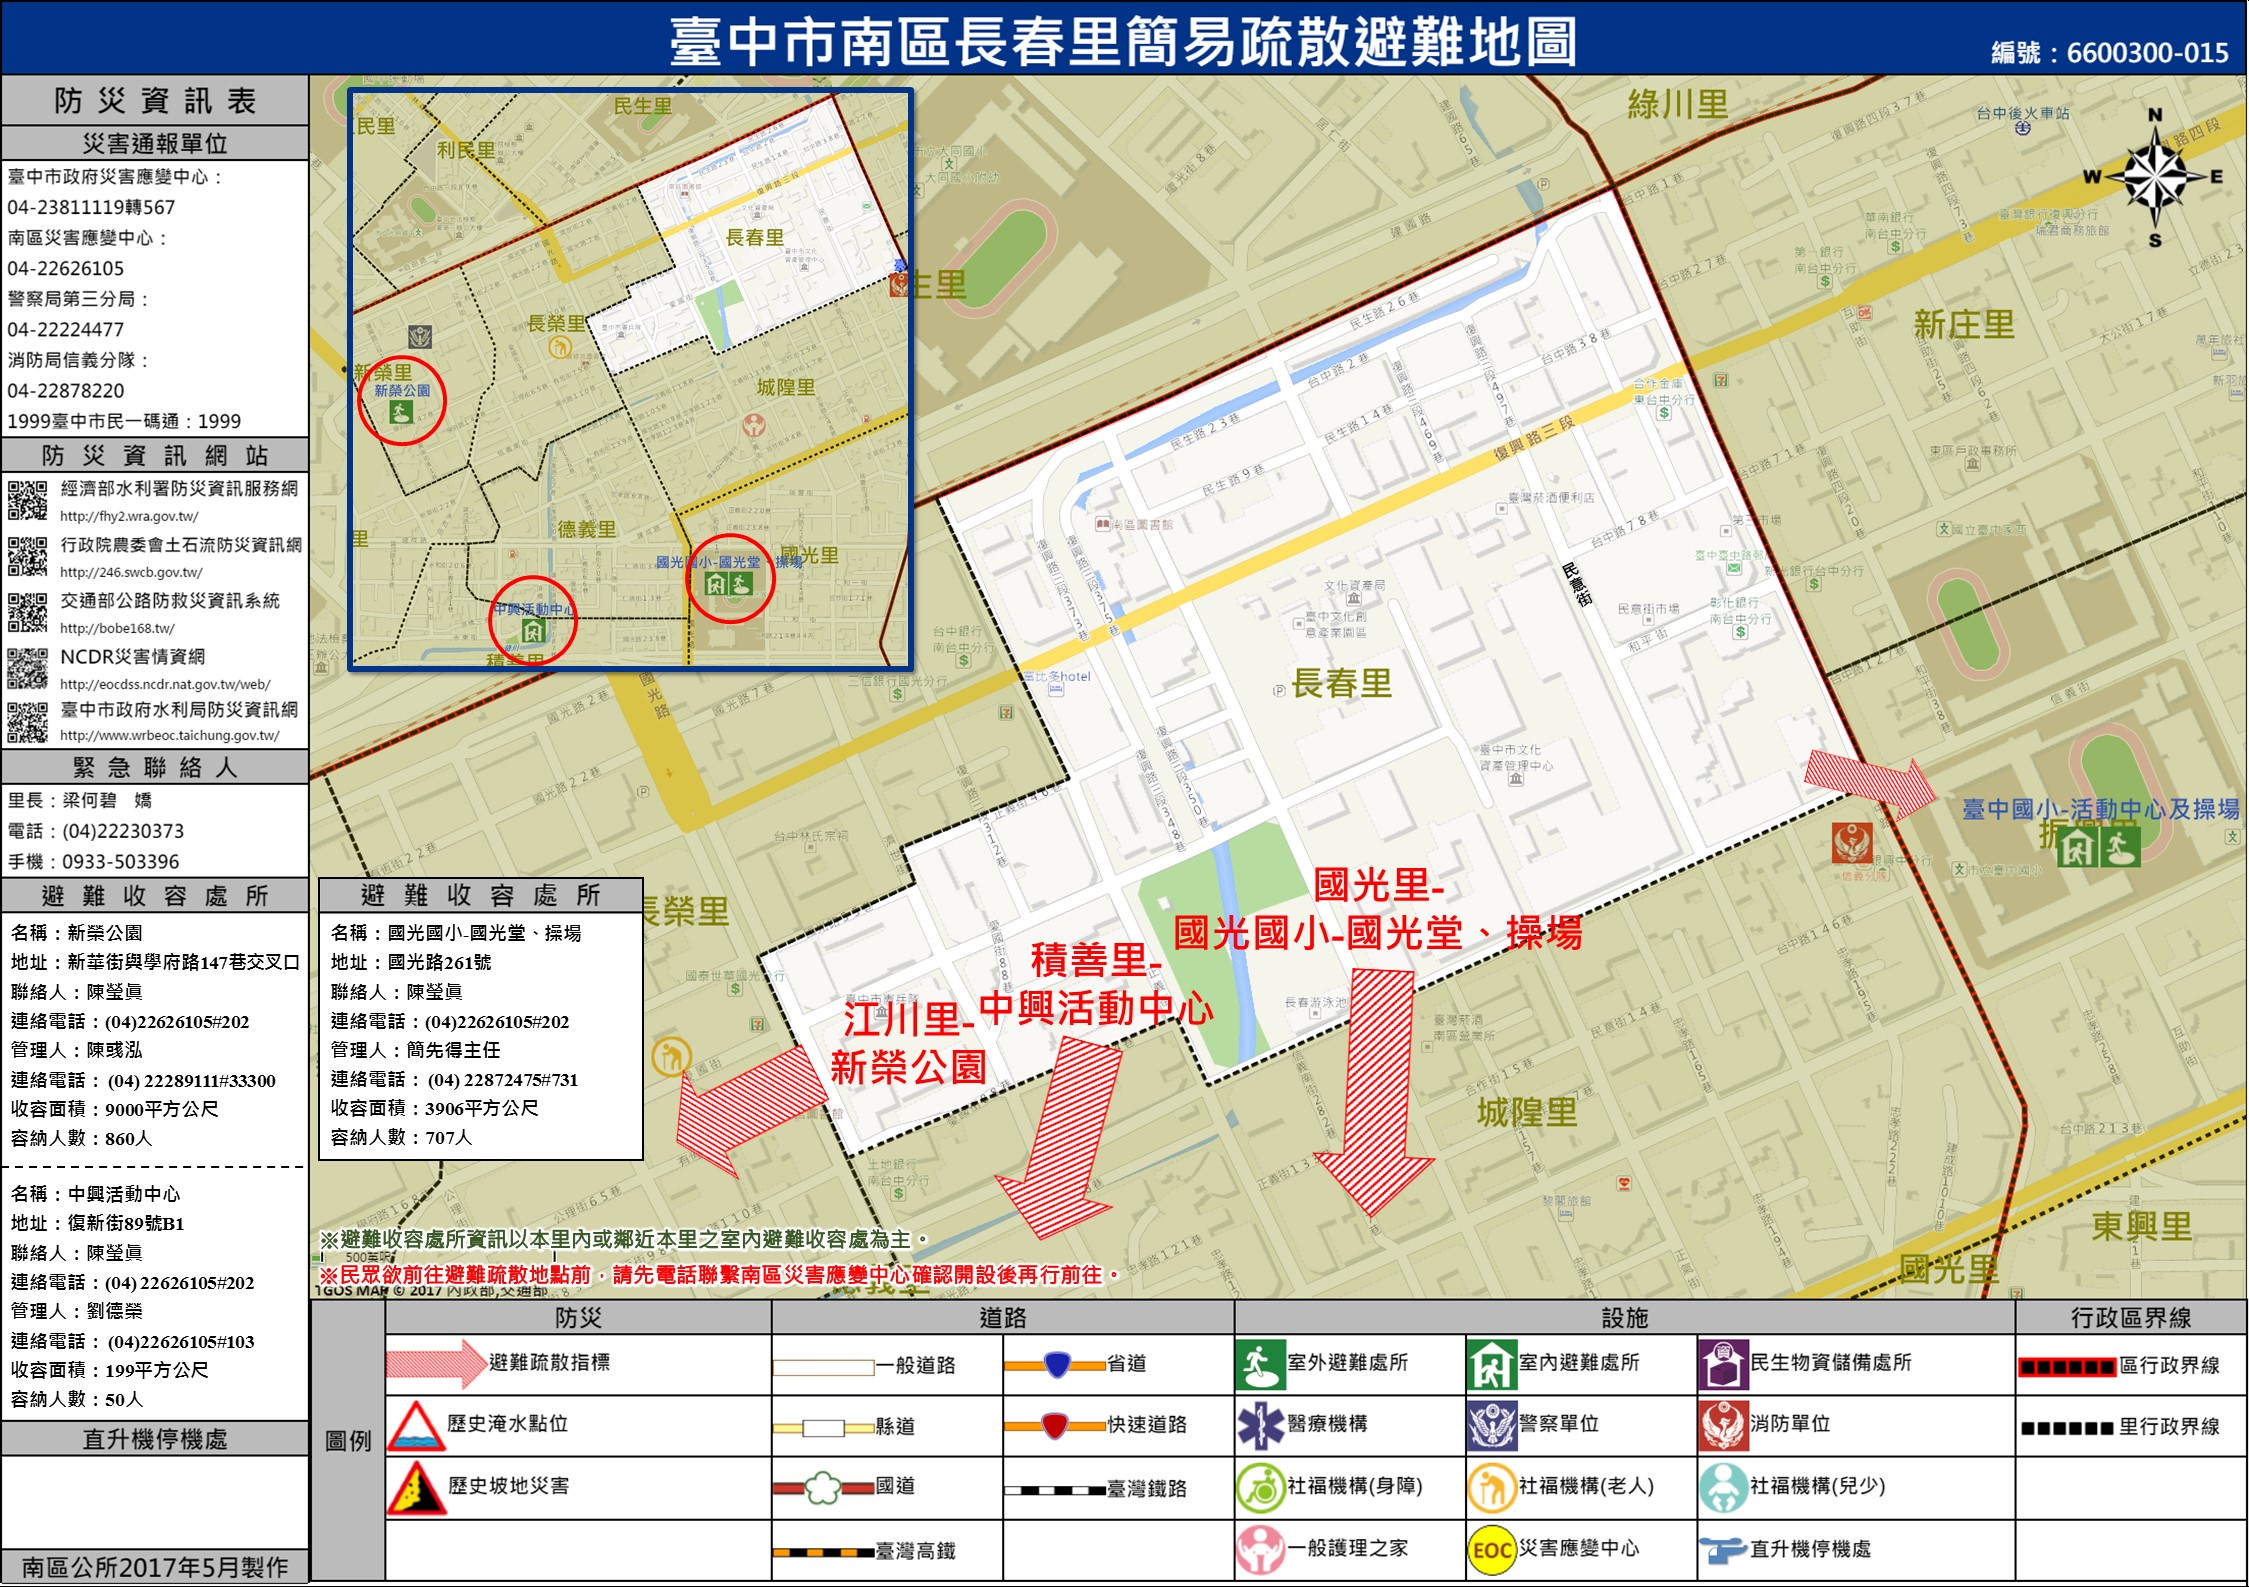Open the fhy2.wra.gov.tw water resources link

[x=129, y=517]
